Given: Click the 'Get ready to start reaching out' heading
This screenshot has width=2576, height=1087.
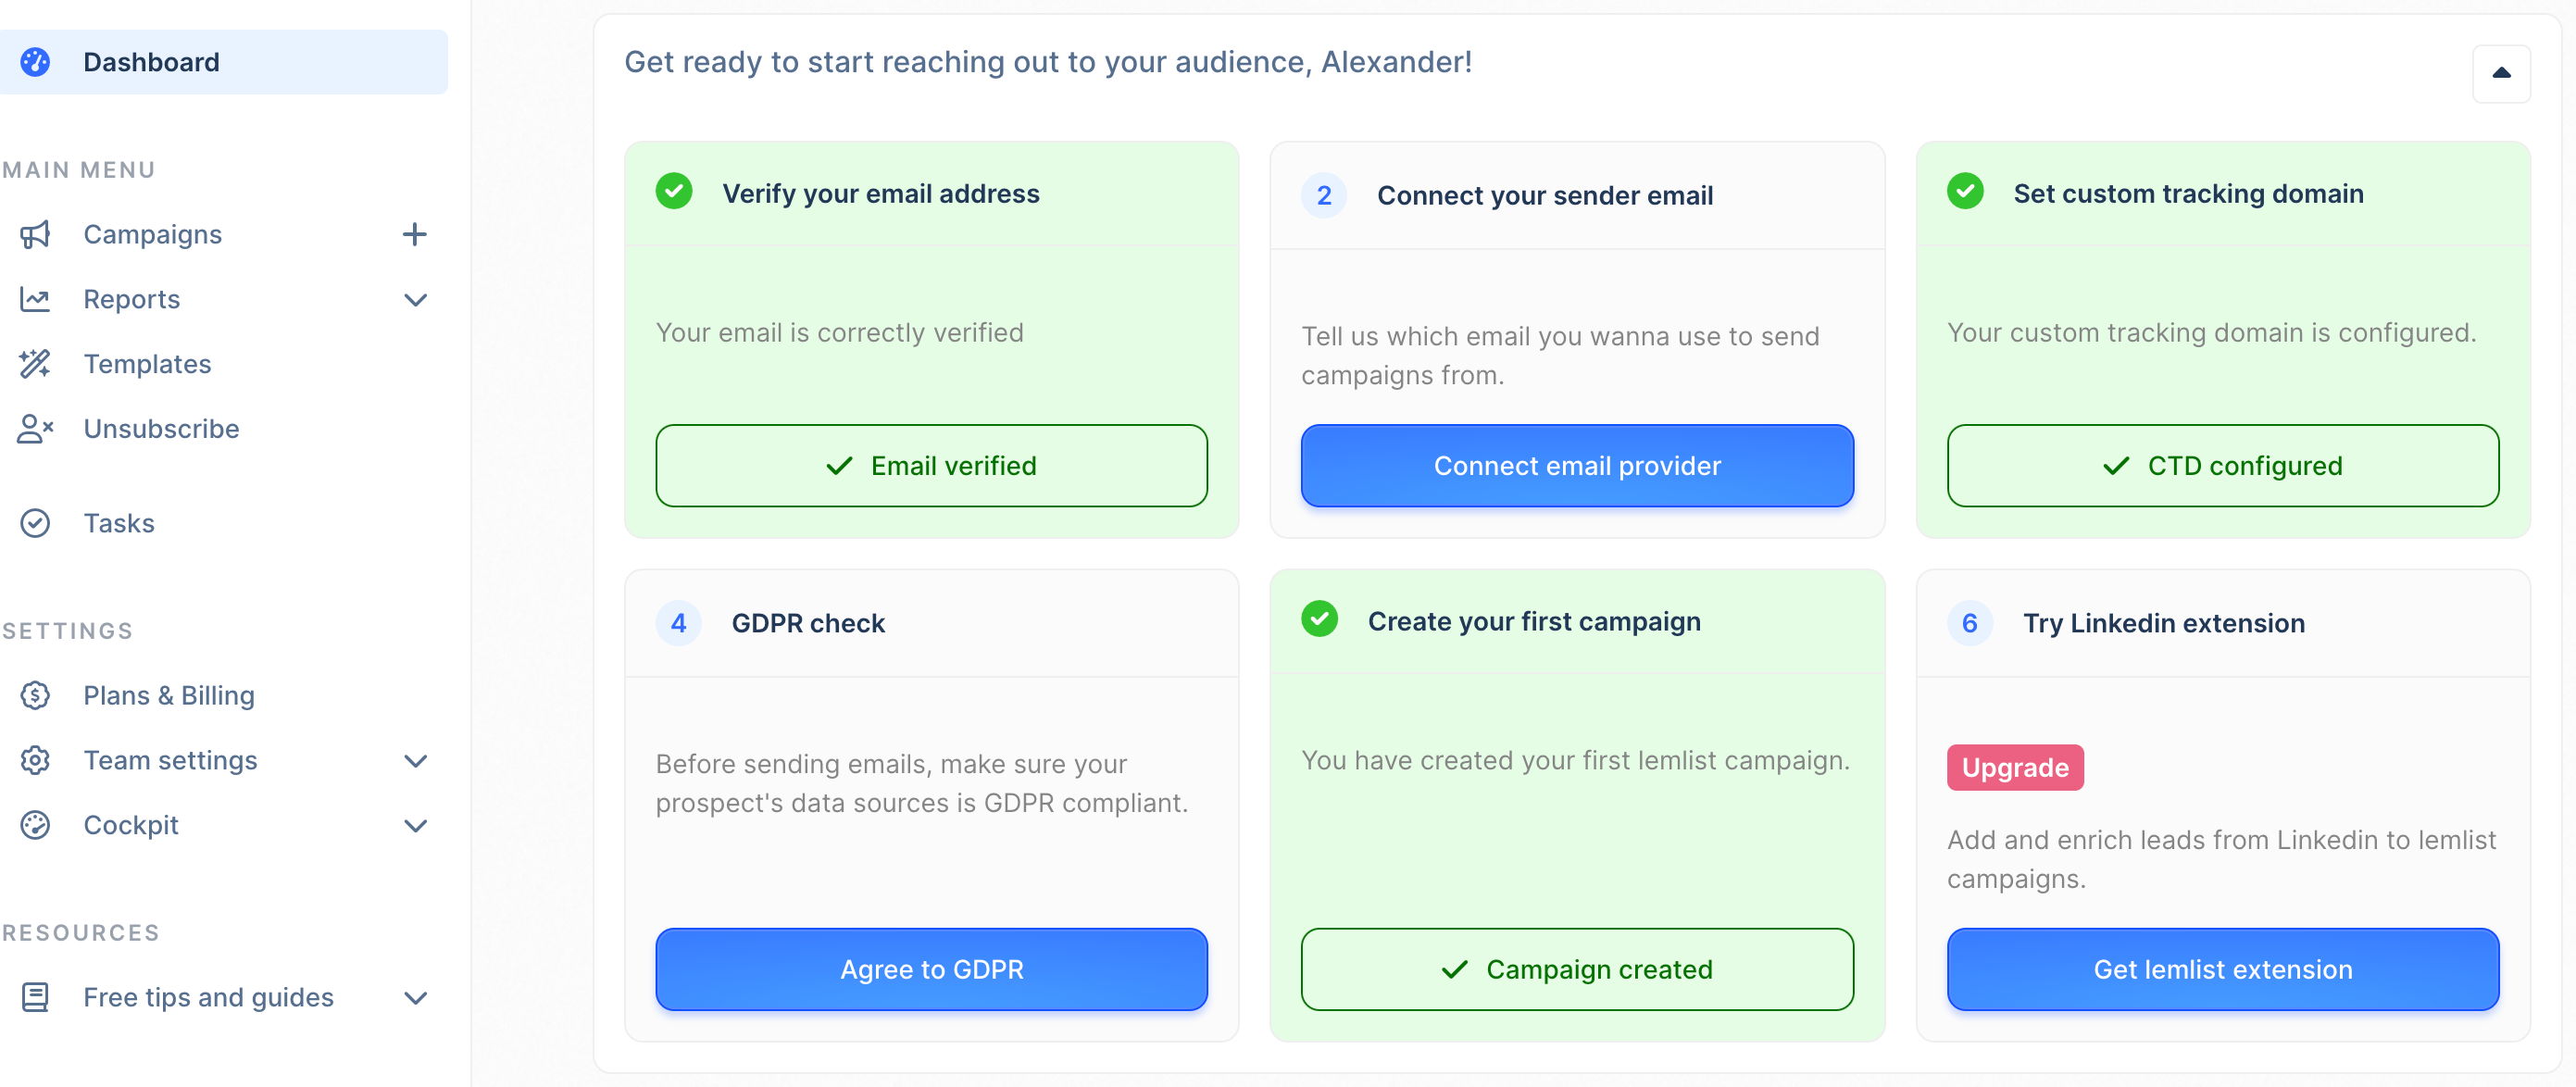Looking at the screenshot, I should click(1048, 62).
